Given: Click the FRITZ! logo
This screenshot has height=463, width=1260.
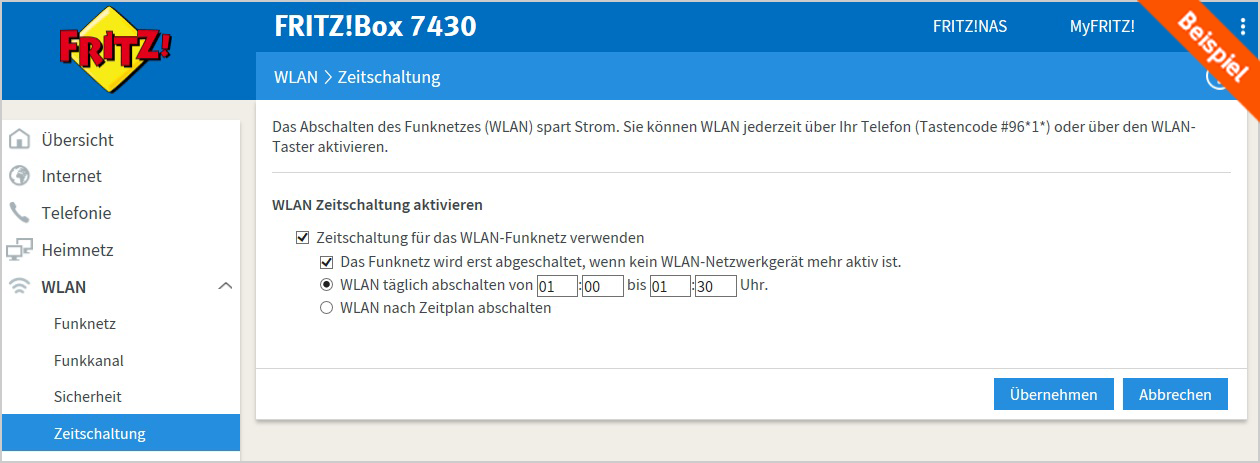Looking at the screenshot, I should coord(114,50).
